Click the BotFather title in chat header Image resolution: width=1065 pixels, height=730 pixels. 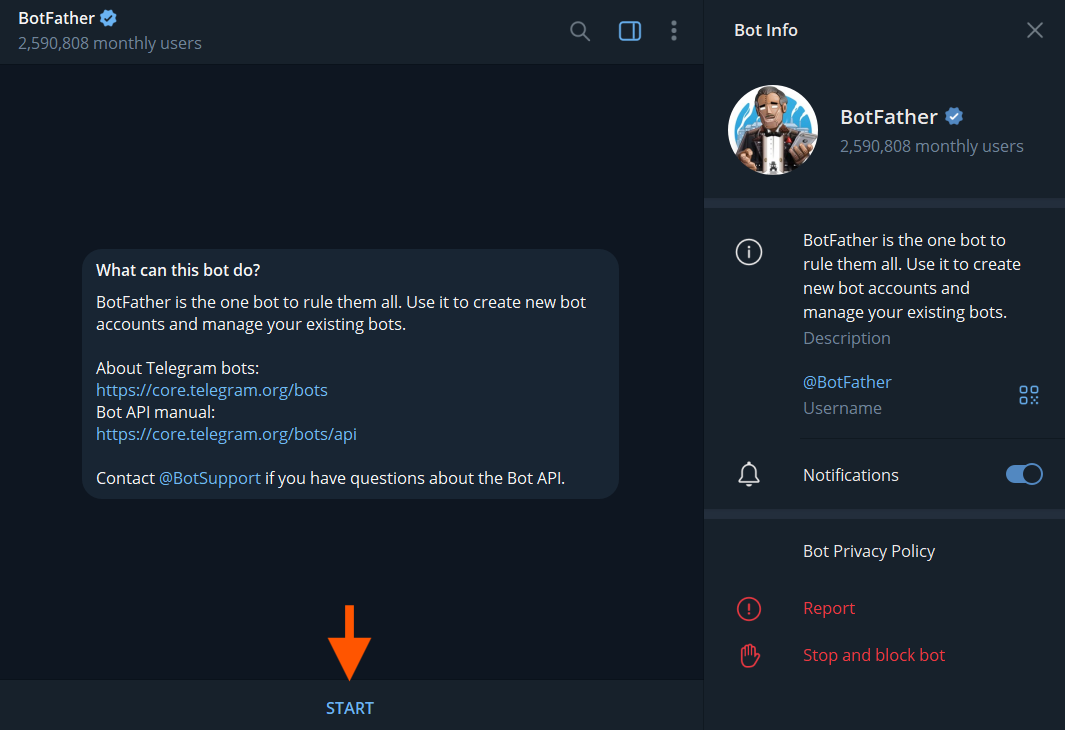pyautogui.click(x=57, y=18)
